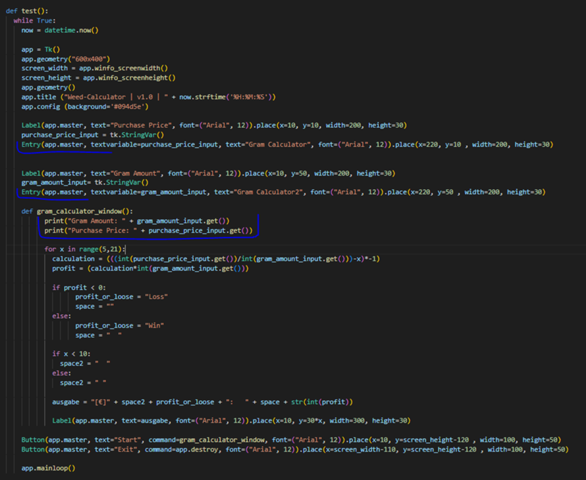Place cursor on while True statement
The width and height of the screenshot is (586, 480).
coord(34,21)
